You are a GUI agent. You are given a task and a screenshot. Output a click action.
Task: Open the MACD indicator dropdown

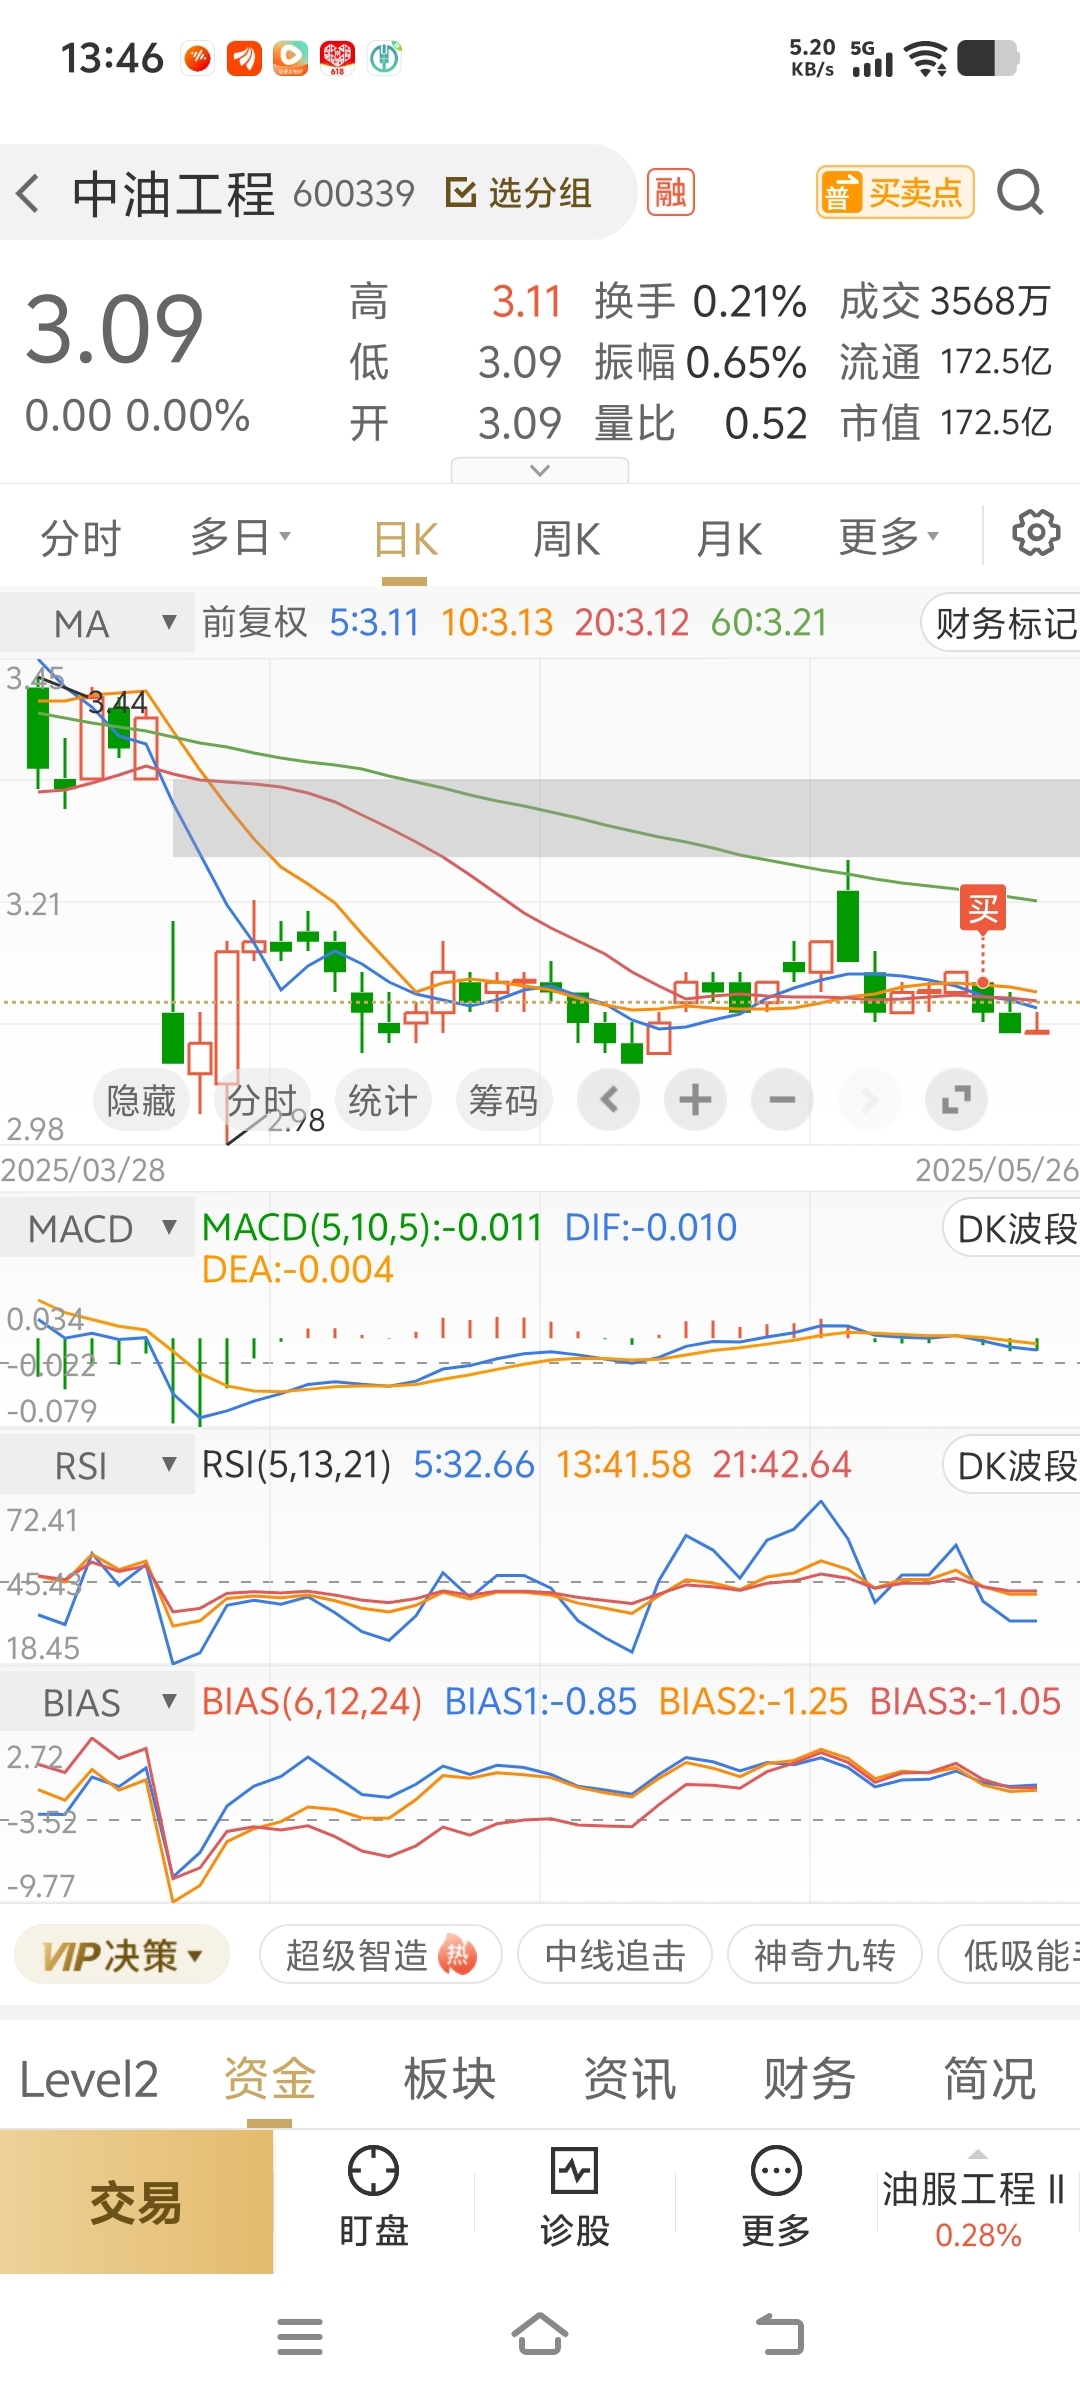[97, 1228]
